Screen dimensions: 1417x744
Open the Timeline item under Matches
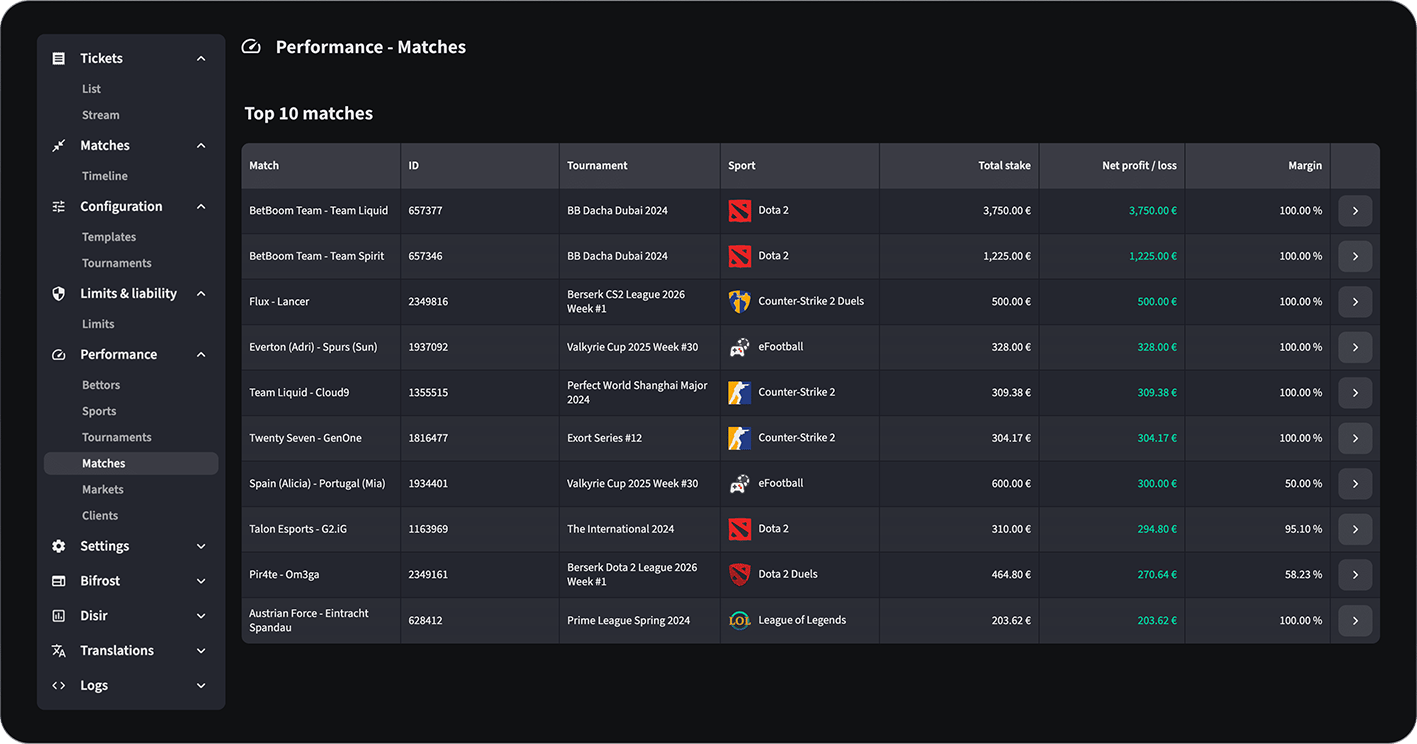[x=105, y=176]
